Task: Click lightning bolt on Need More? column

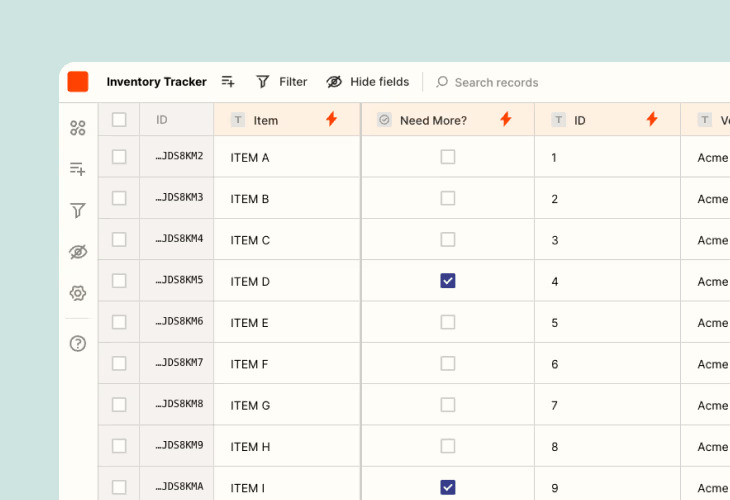Action: pyautogui.click(x=506, y=119)
